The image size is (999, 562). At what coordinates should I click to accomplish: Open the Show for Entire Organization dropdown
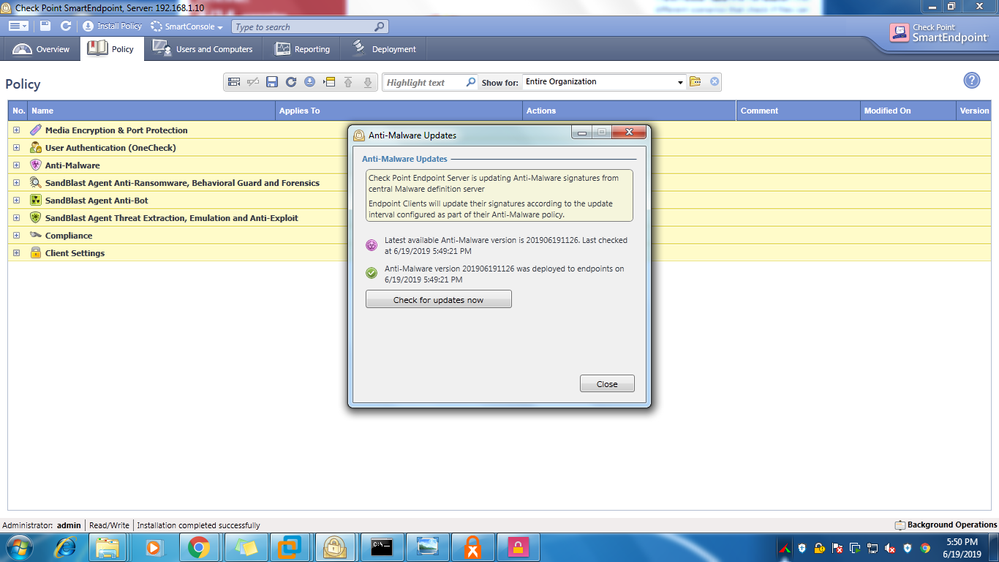680,82
